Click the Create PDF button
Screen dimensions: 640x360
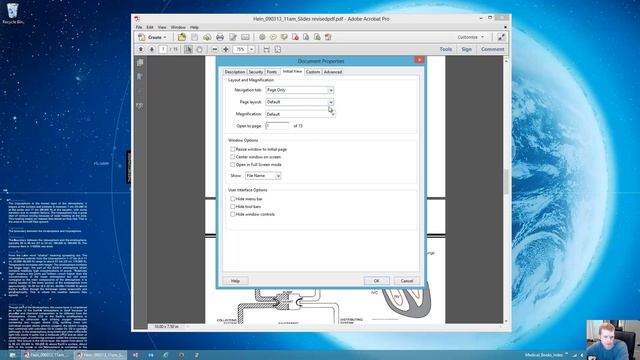[x=152, y=37]
